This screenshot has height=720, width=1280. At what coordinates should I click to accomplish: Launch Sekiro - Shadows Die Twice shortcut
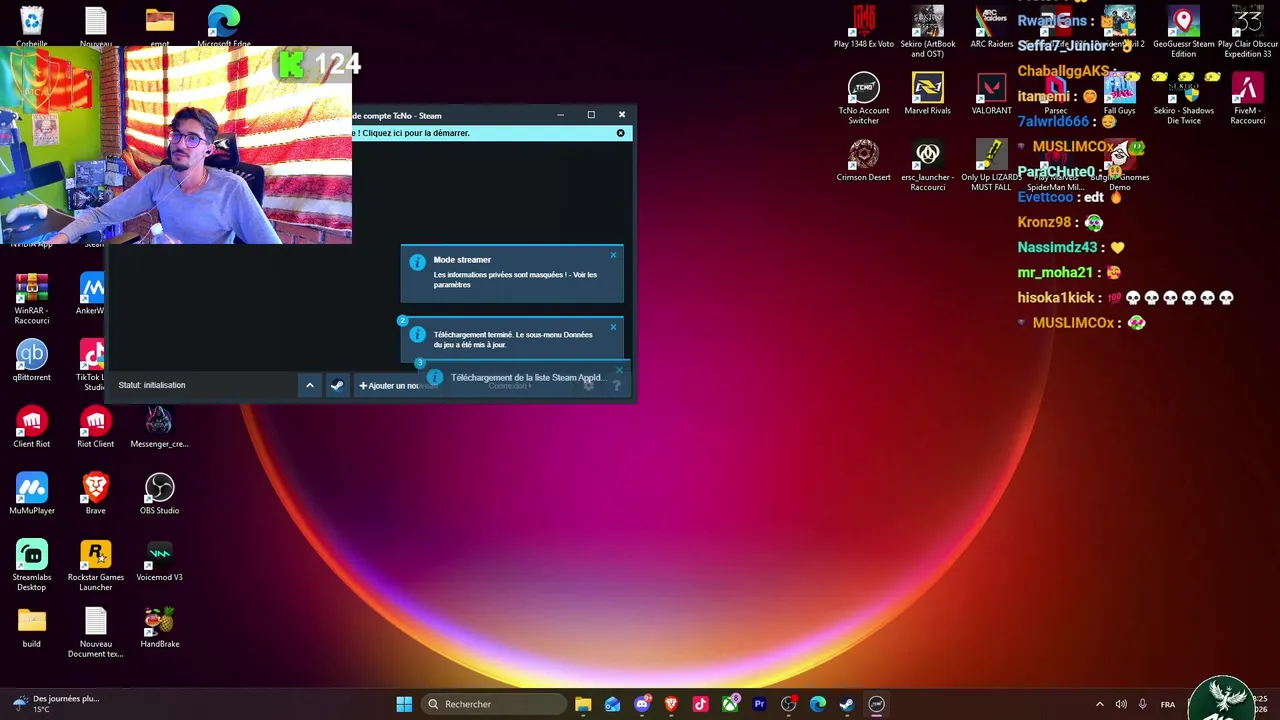coord(1183,98)
